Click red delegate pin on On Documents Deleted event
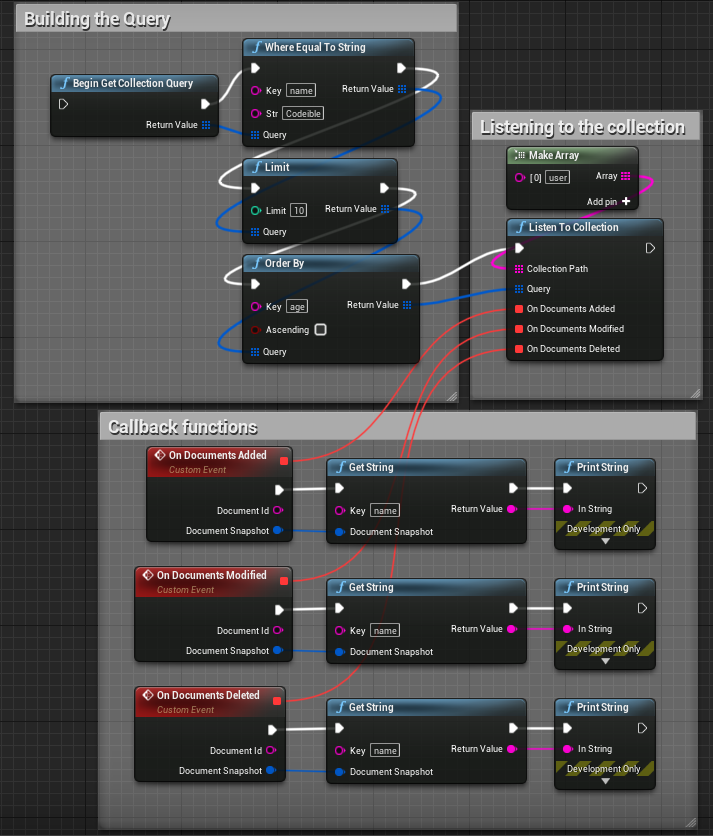 click(x=277, y=701)
